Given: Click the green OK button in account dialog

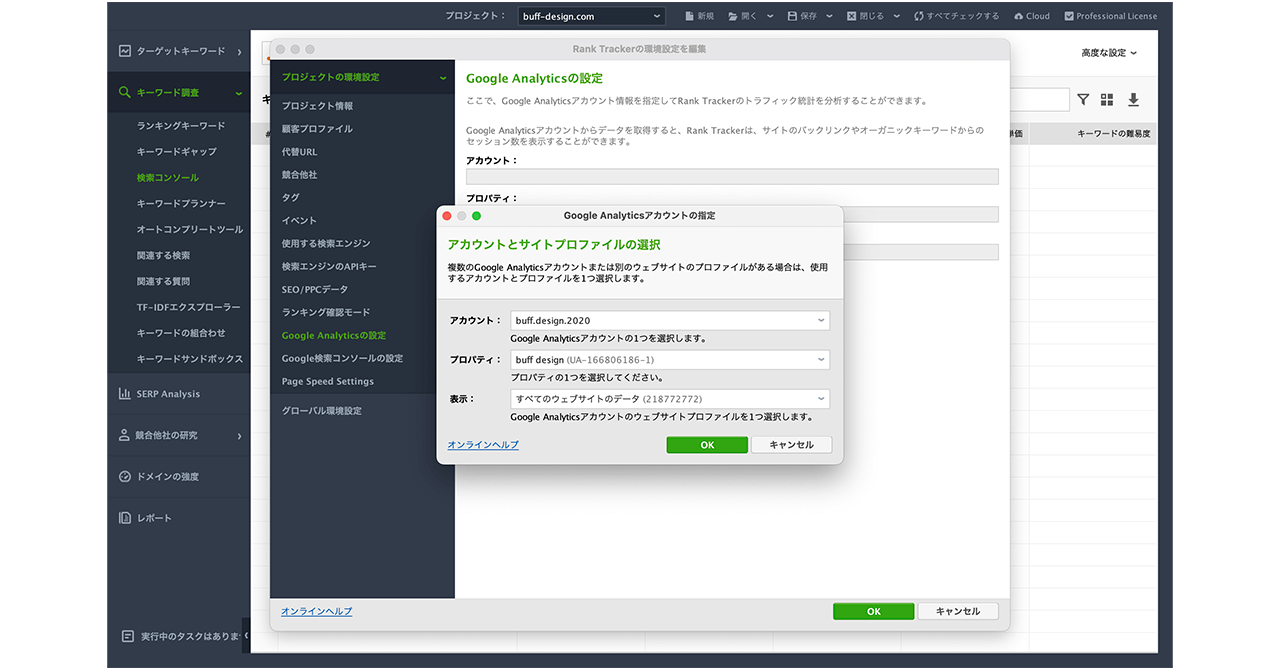Looking at the screenshot, I should (x=707, y=445).
